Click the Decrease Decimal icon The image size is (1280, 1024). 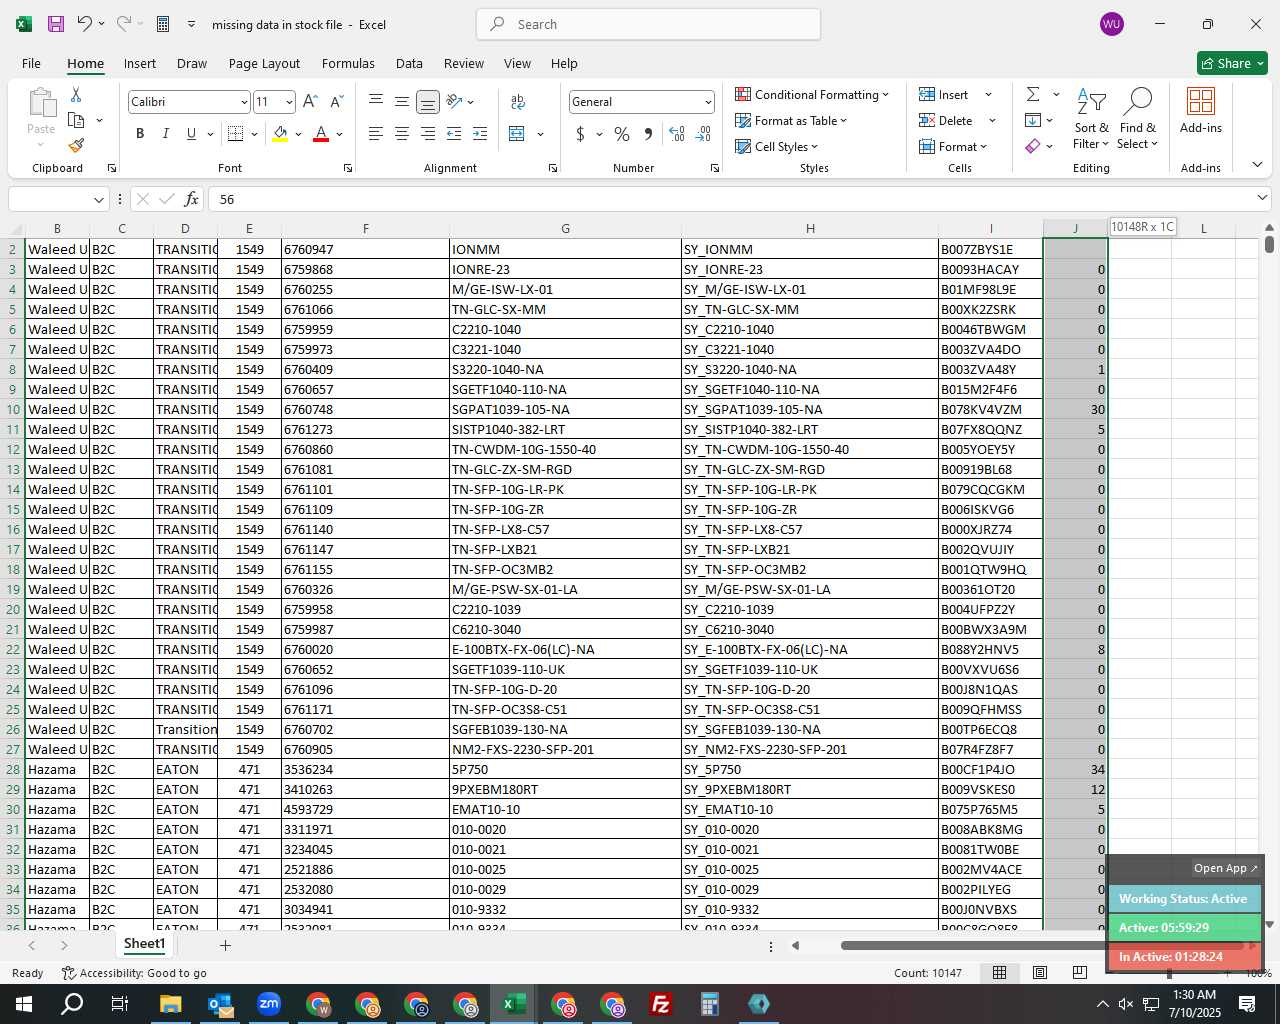pos(703,133)
